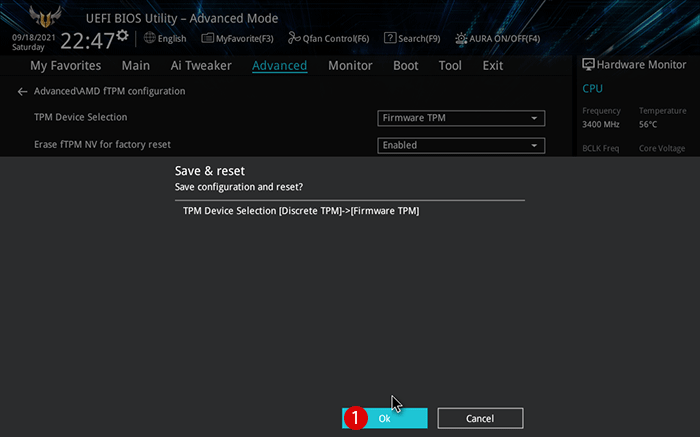Click the TPM Device Selection change line
Viewport: 700px width, 437px height.
point(301,211)
